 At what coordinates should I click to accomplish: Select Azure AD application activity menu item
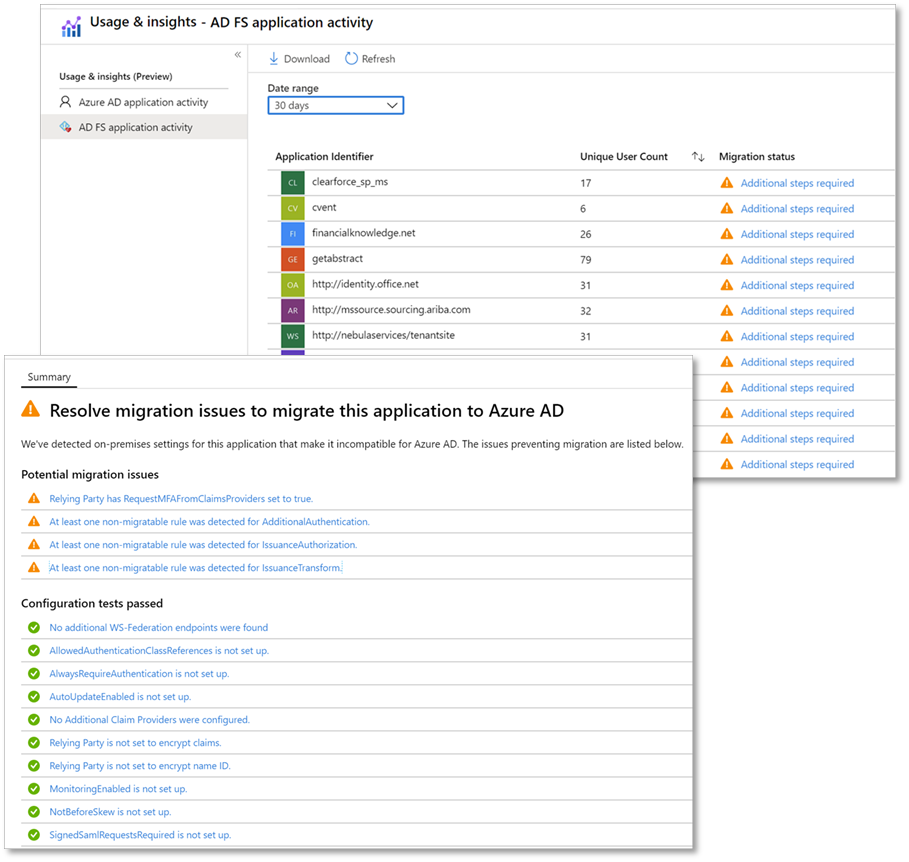[x=143, y=102]
